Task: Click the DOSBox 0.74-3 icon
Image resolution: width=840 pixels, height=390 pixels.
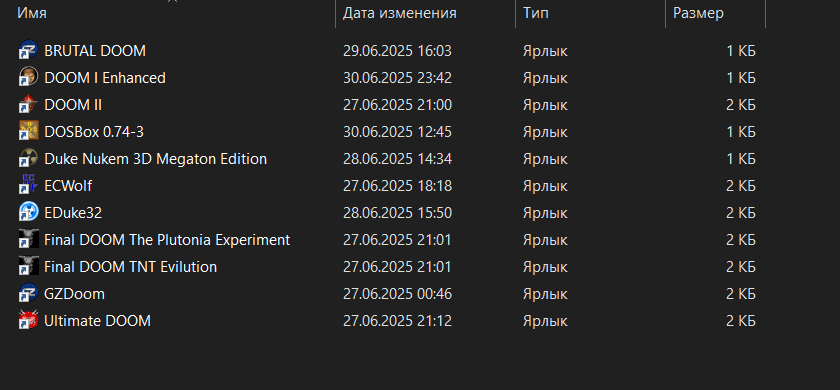Action: coord(28,132)
